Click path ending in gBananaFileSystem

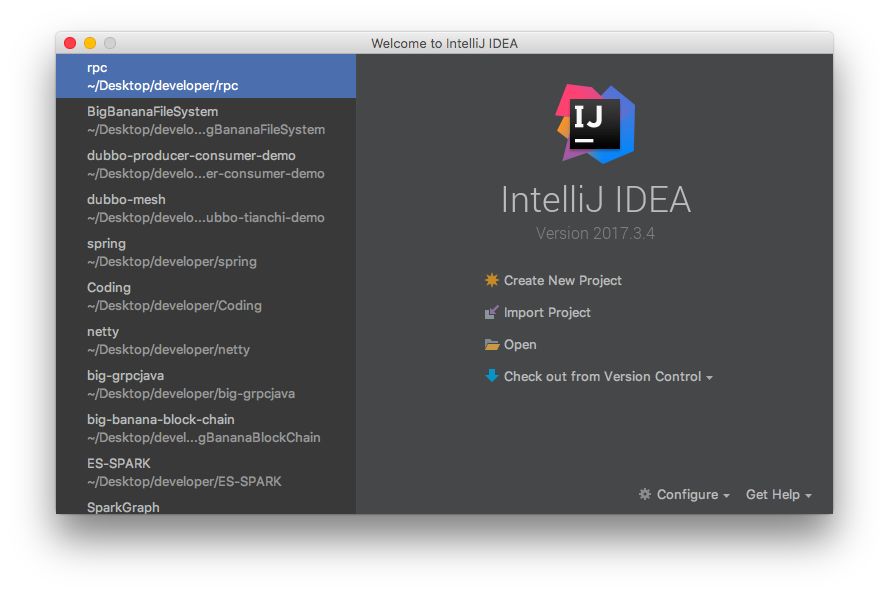[206, 130]
